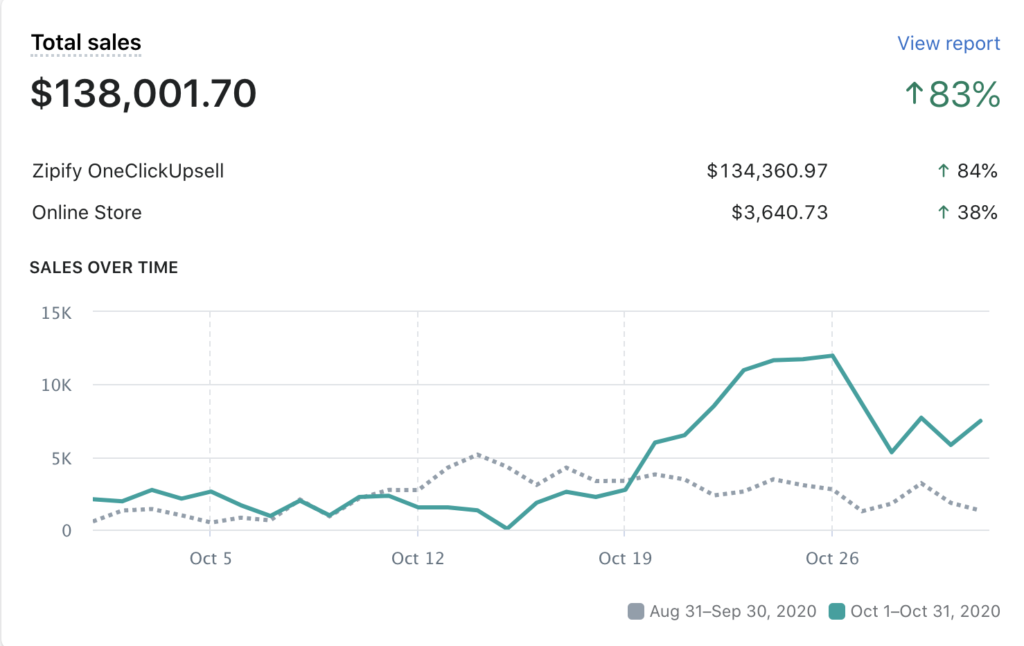
Task: Click the teal line peak at Oct 26
Action: (832, 355)
